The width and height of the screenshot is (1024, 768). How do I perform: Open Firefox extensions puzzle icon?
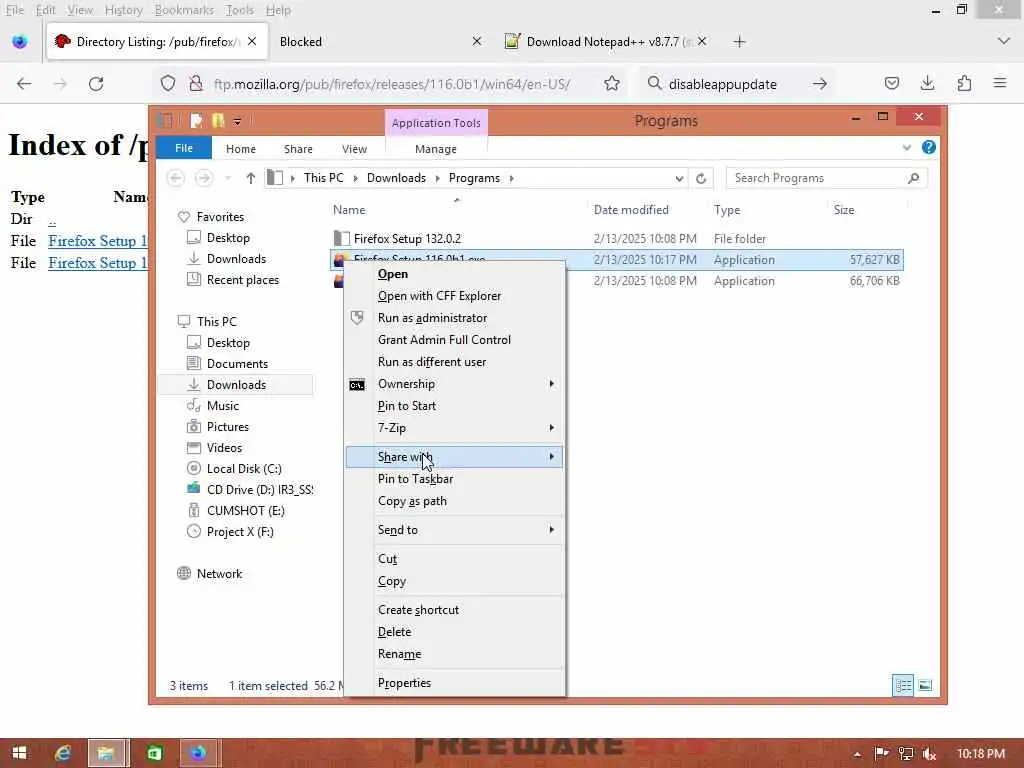point(964,84)
